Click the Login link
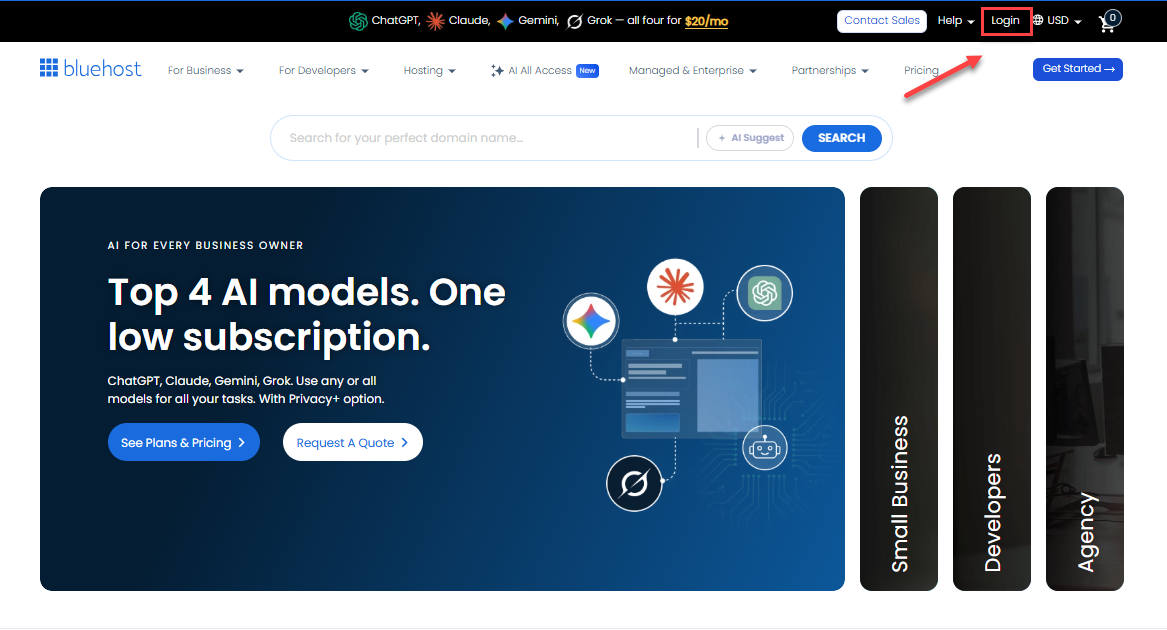The image size is (1167, 630). (1005, 21)
